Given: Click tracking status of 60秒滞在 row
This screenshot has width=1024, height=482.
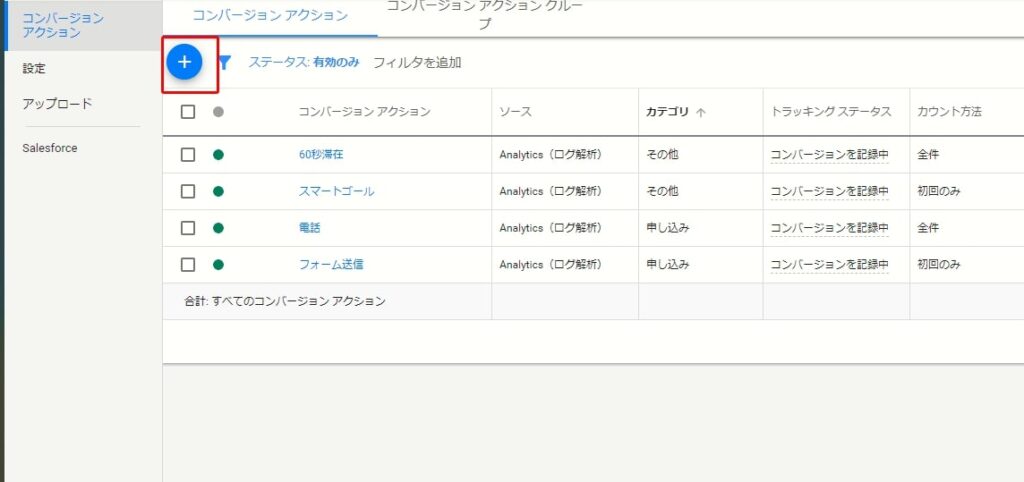Looking at the screenshot, I should point(829,155).
